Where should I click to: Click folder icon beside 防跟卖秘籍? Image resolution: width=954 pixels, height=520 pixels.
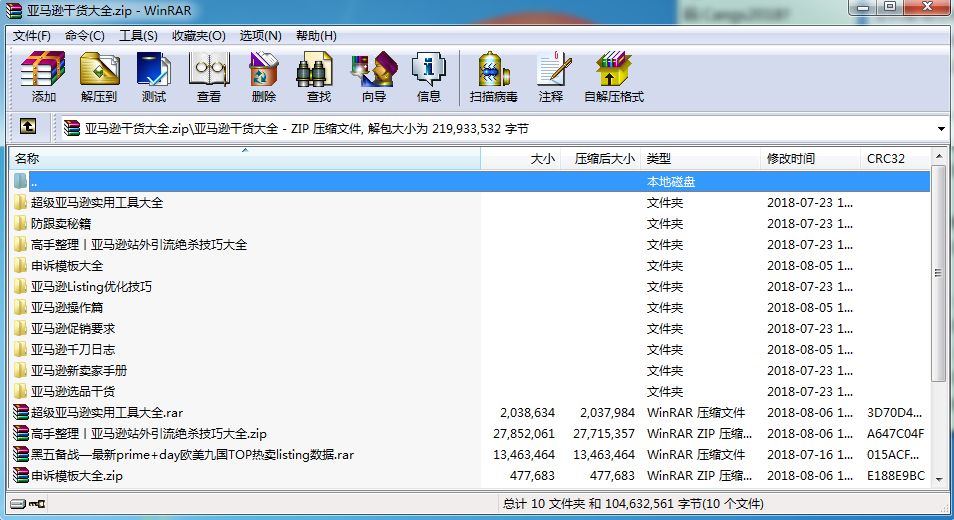pyautogui.click(x=21, y=224)
